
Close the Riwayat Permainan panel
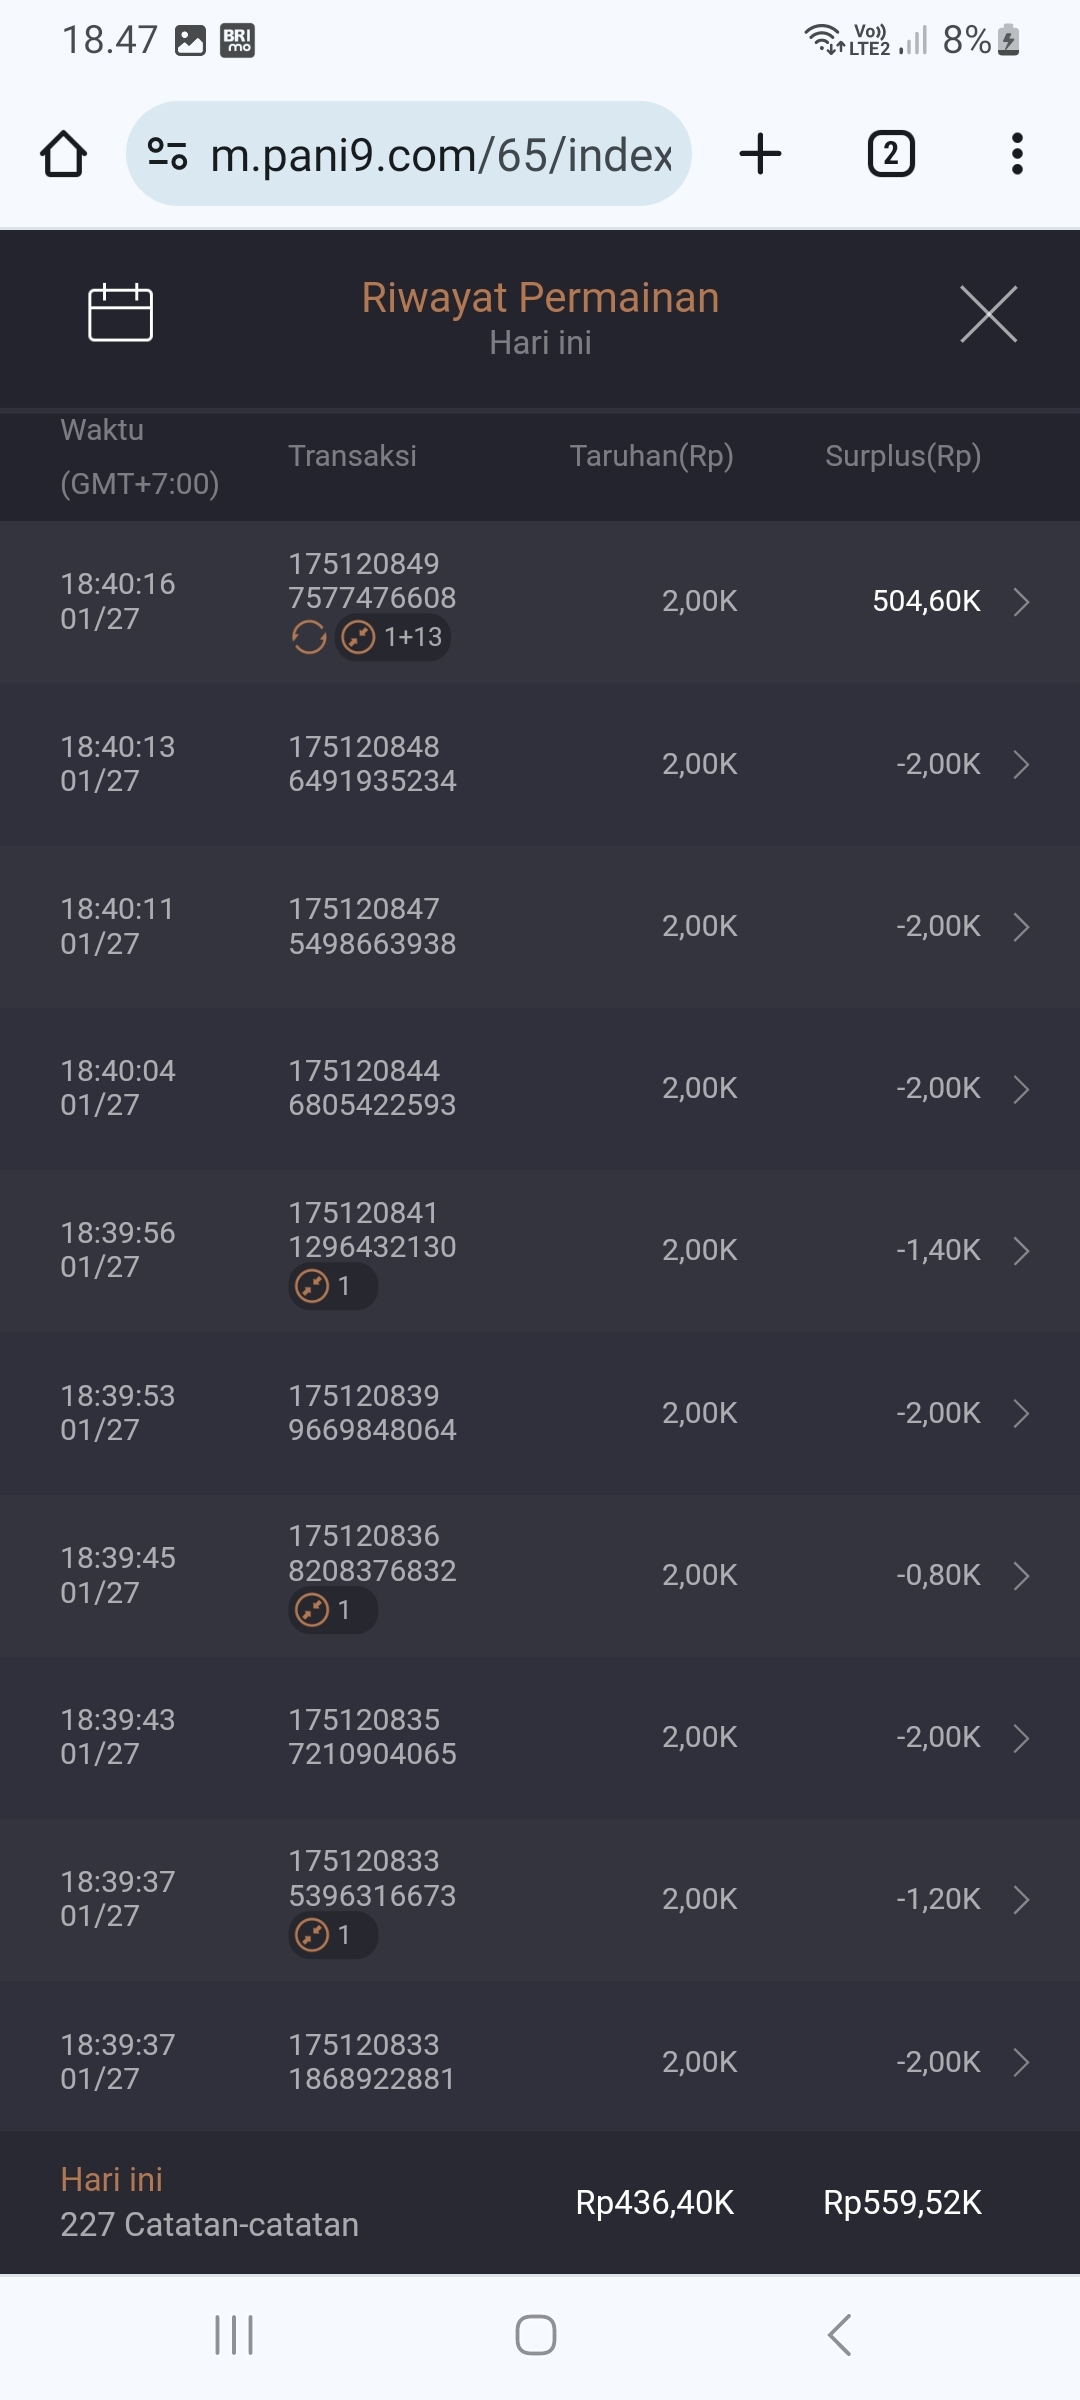(988, 314)
